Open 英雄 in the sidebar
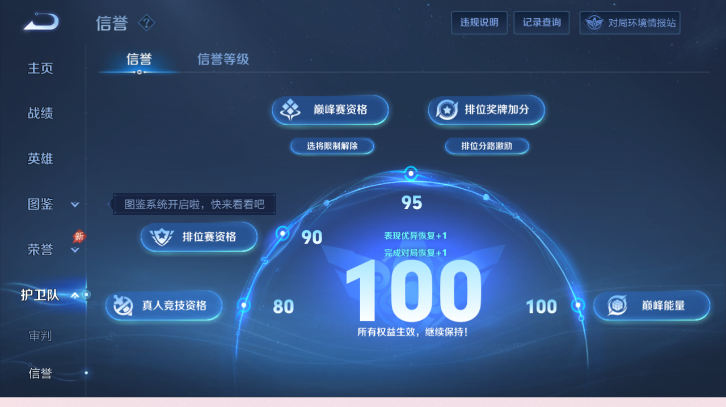 [40, 158]
